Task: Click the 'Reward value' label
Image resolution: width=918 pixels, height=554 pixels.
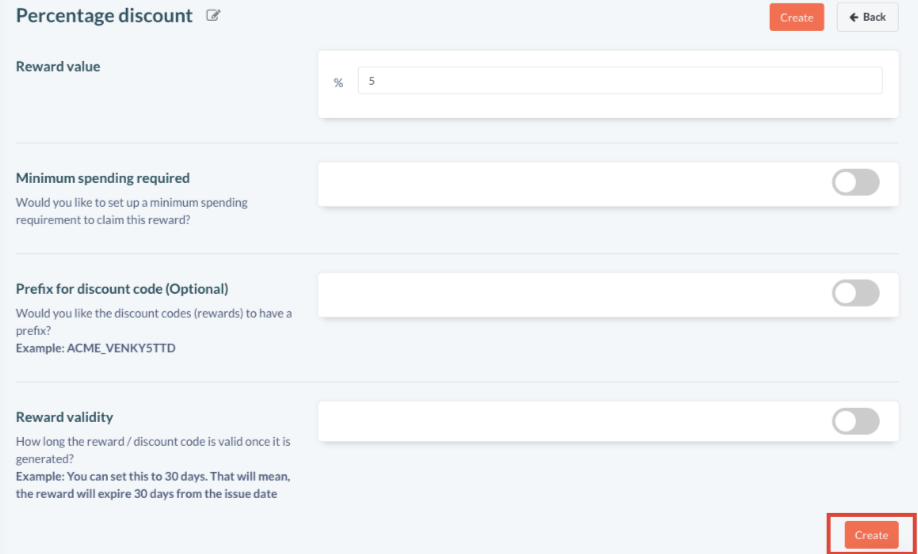Action: [x=58, y=67]
